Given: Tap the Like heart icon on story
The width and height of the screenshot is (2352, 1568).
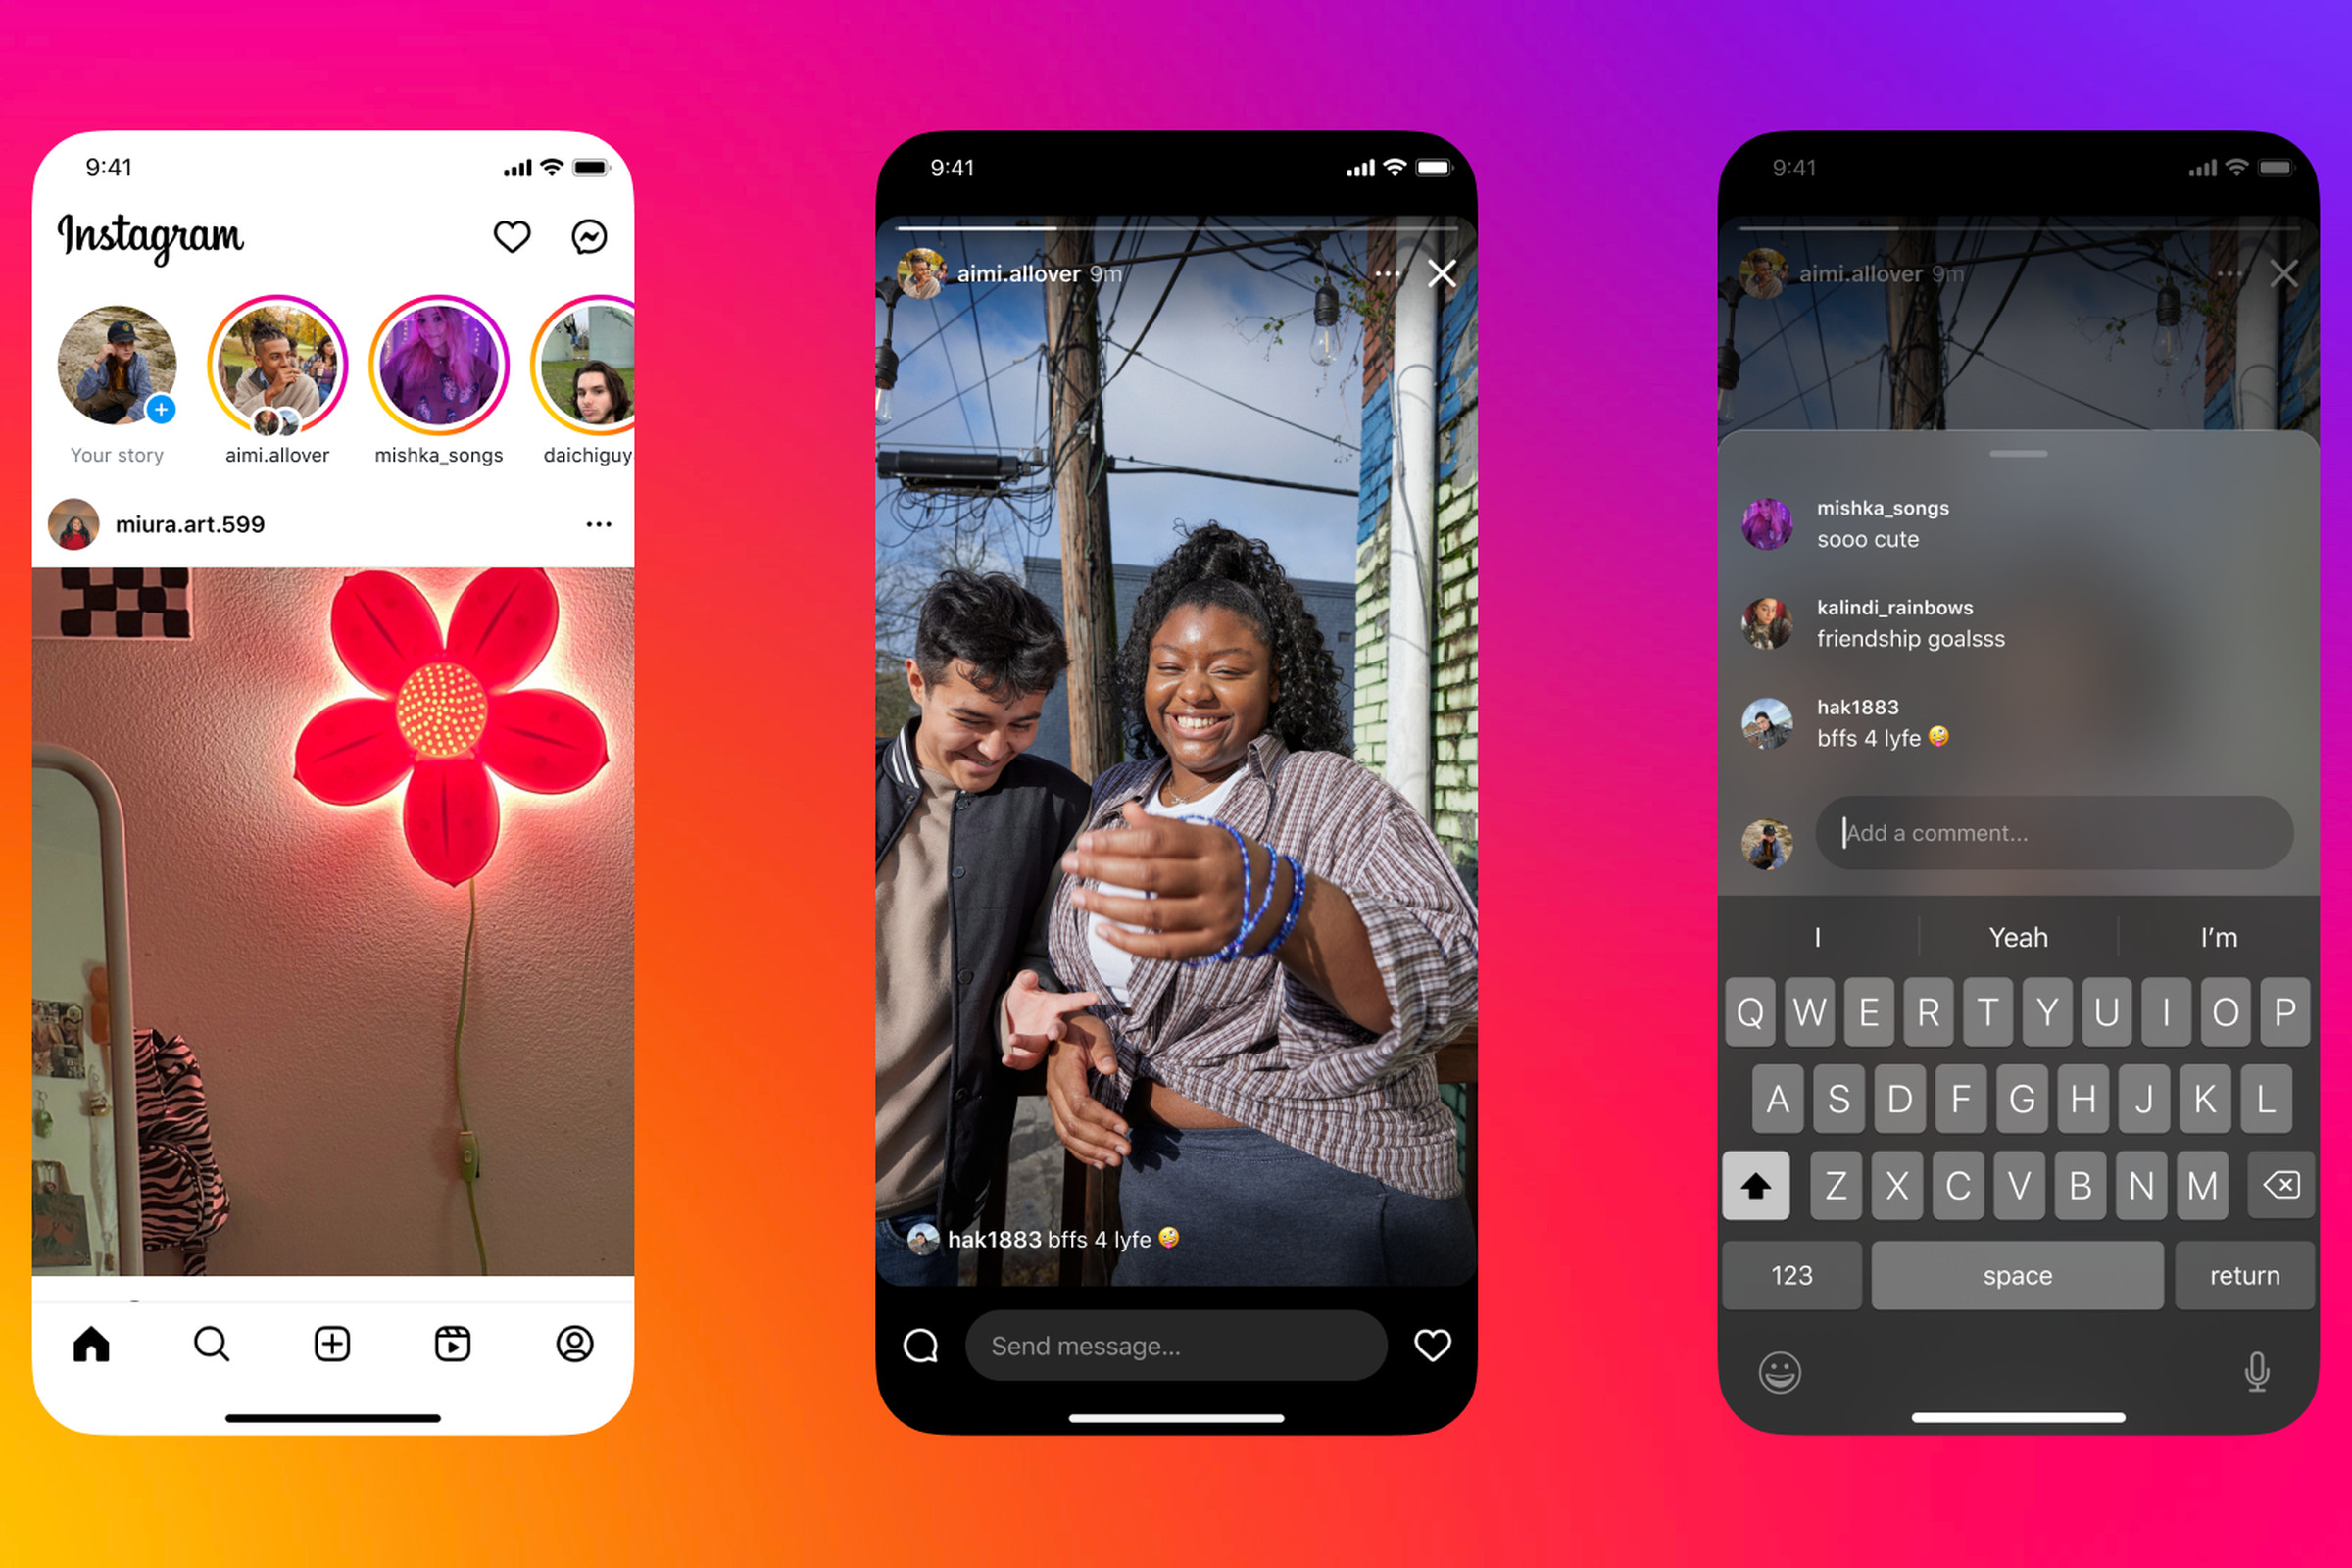Looking at the screenshot, I should click(1494, 1346).
